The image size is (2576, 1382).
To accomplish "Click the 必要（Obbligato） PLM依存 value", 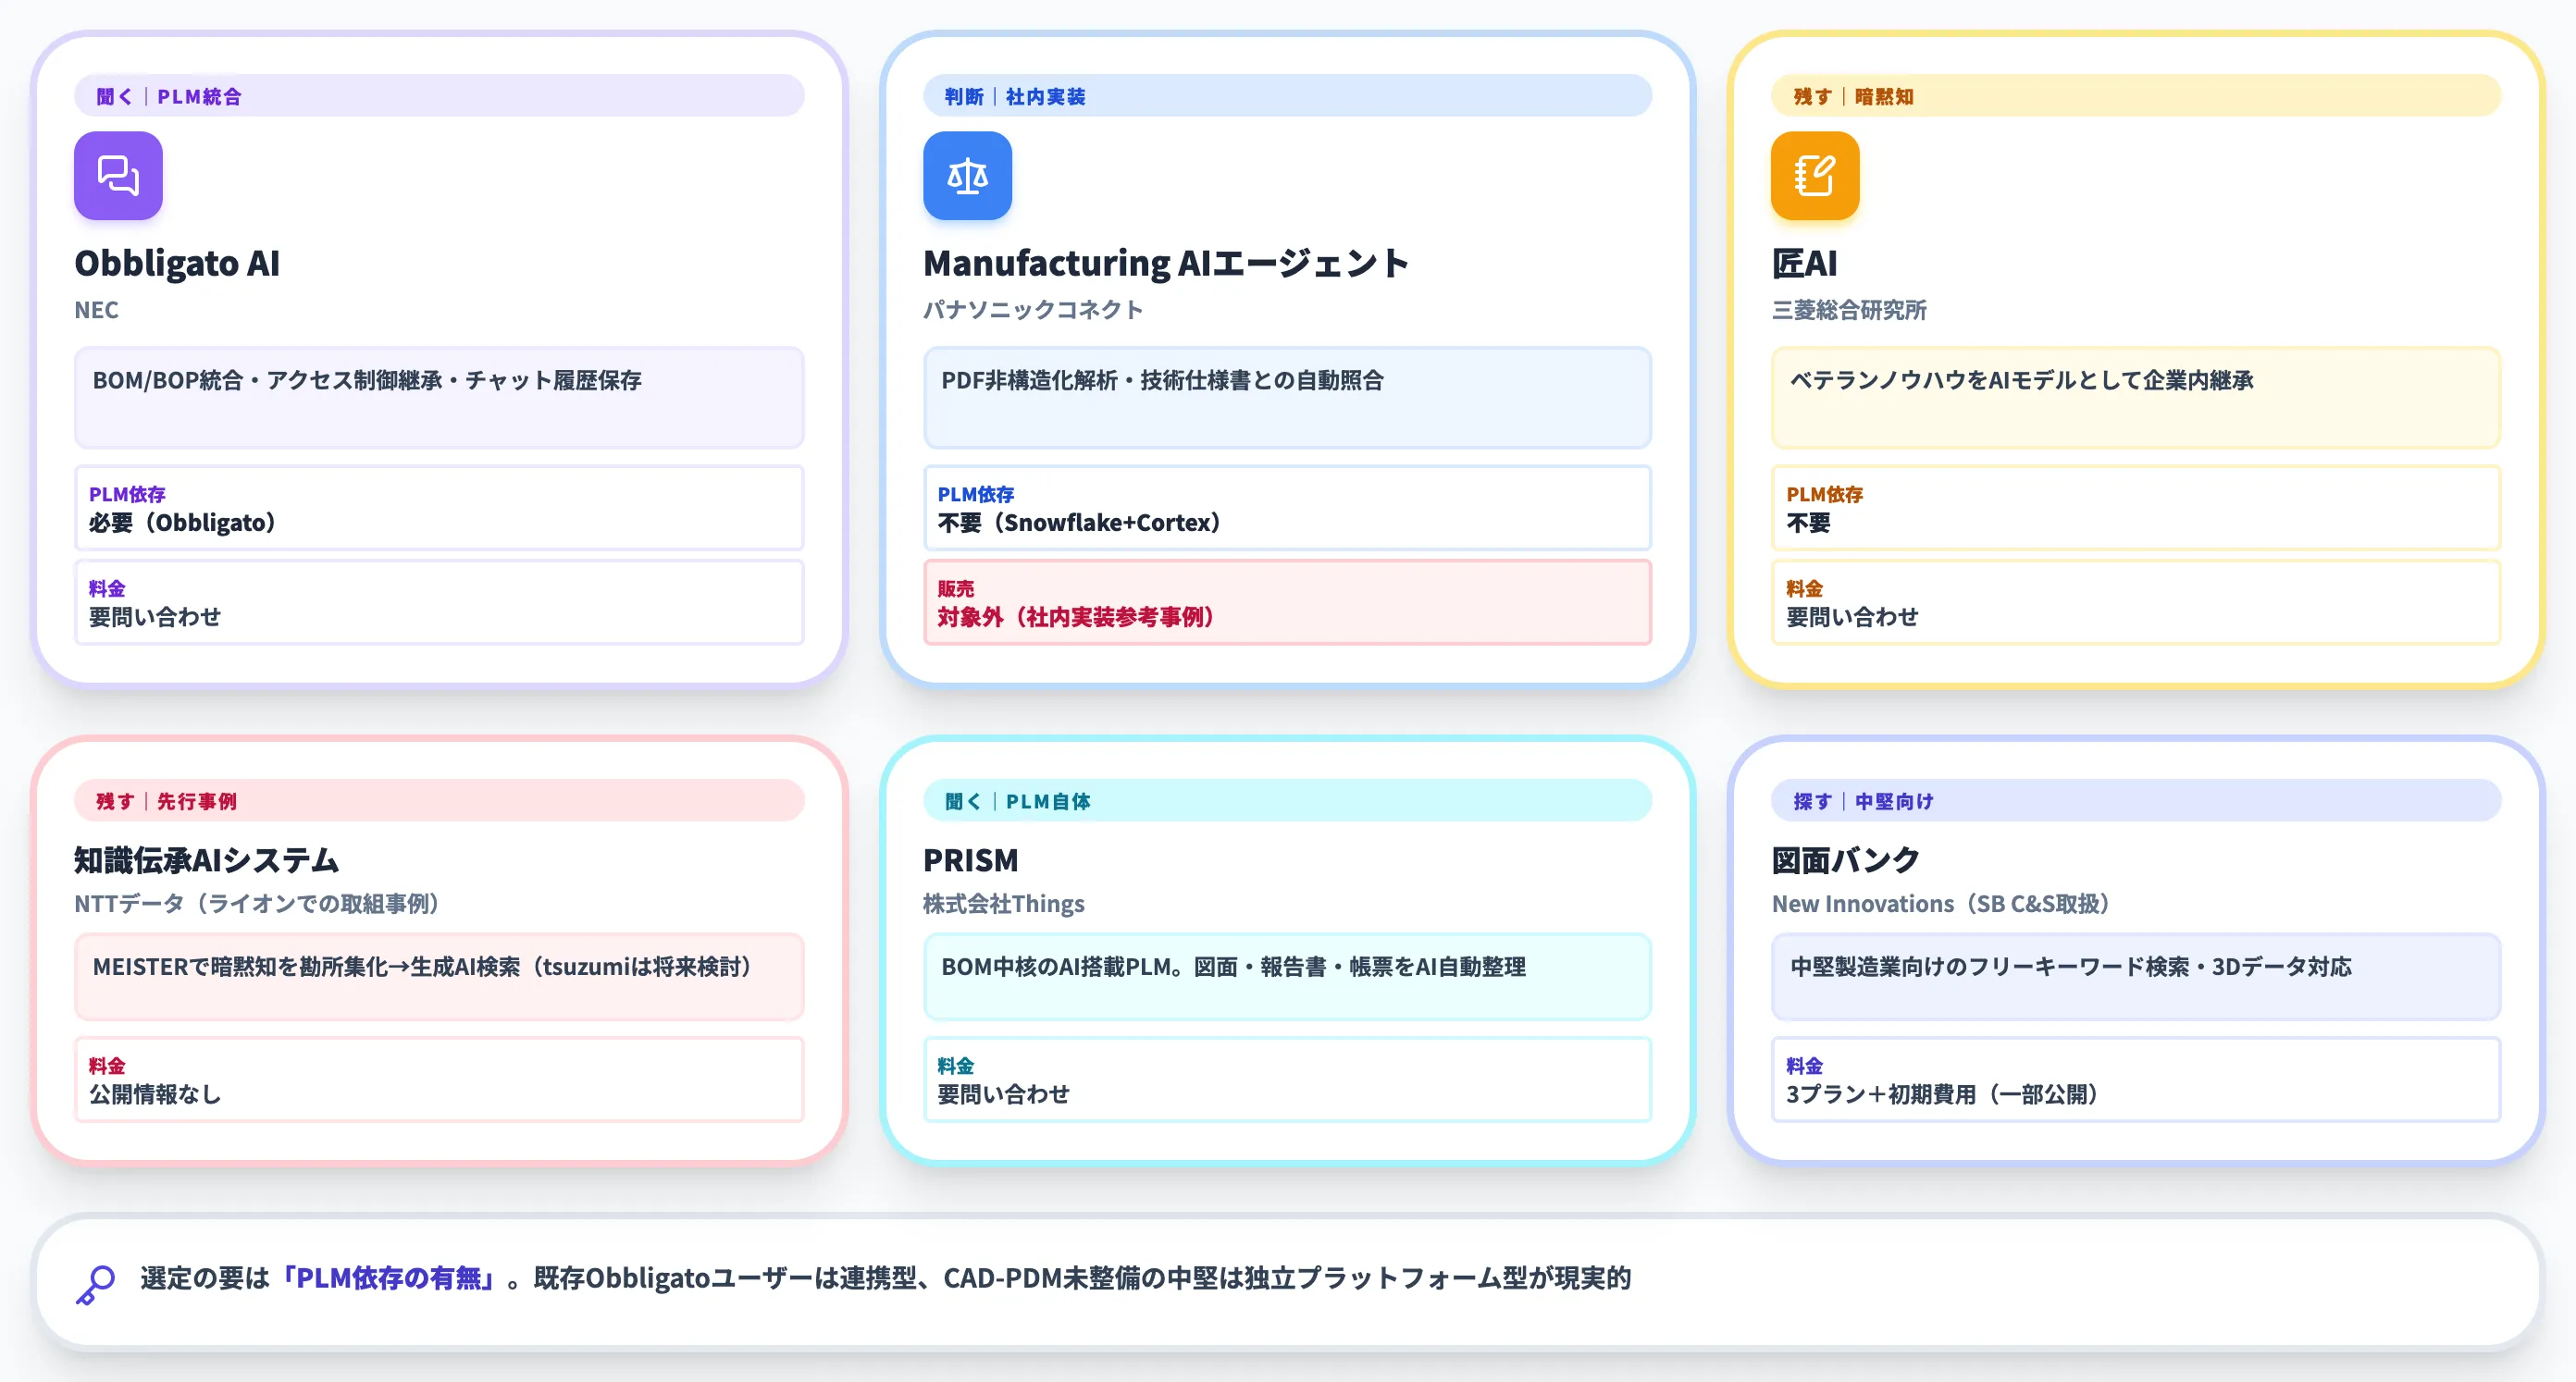I will 182,523.
